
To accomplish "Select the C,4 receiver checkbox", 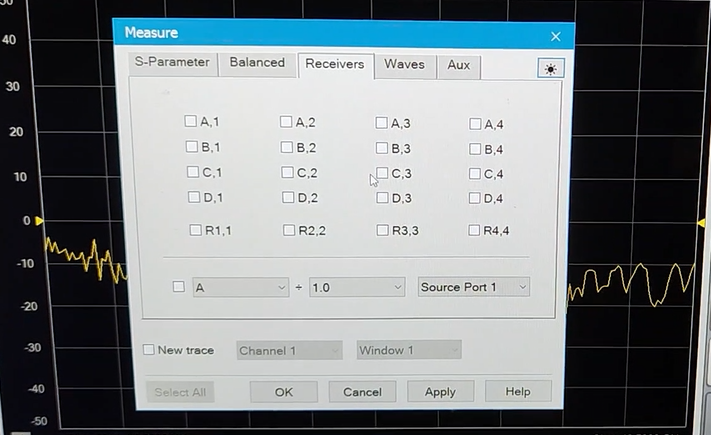I will (x=474, y=173).
